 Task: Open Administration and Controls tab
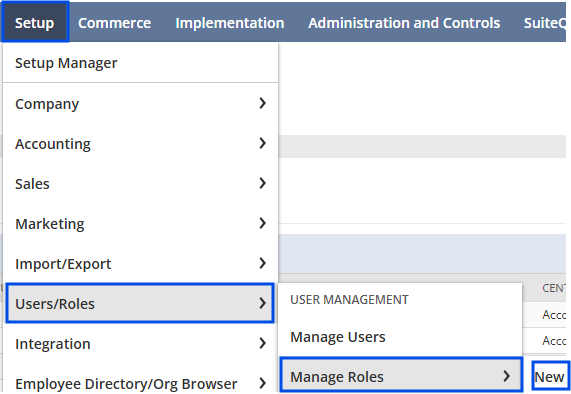(x=404, y=23)
